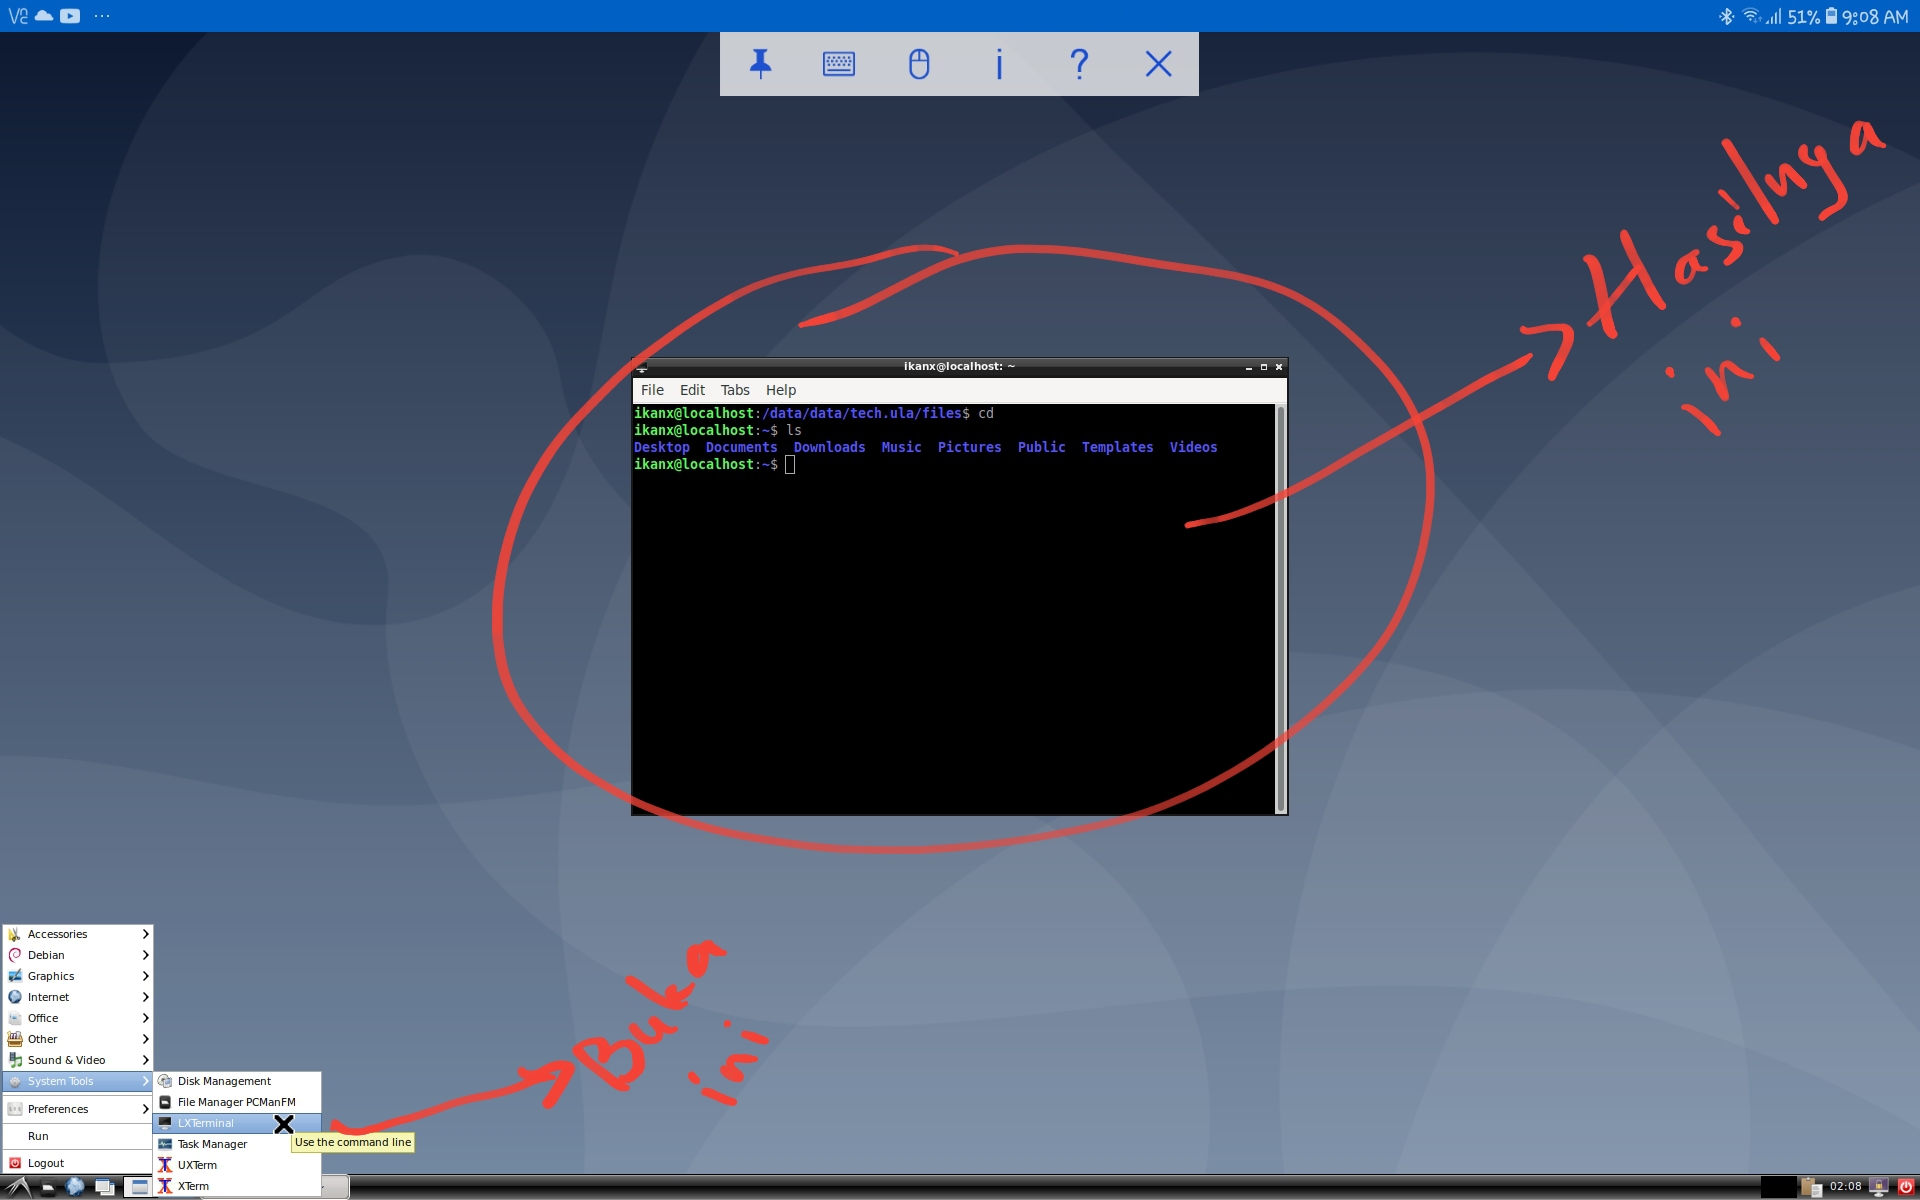The height and width of the screenshot is (1200, 1920).
Task: Open the info icon in the overlay toolbar
Action: 999,64
